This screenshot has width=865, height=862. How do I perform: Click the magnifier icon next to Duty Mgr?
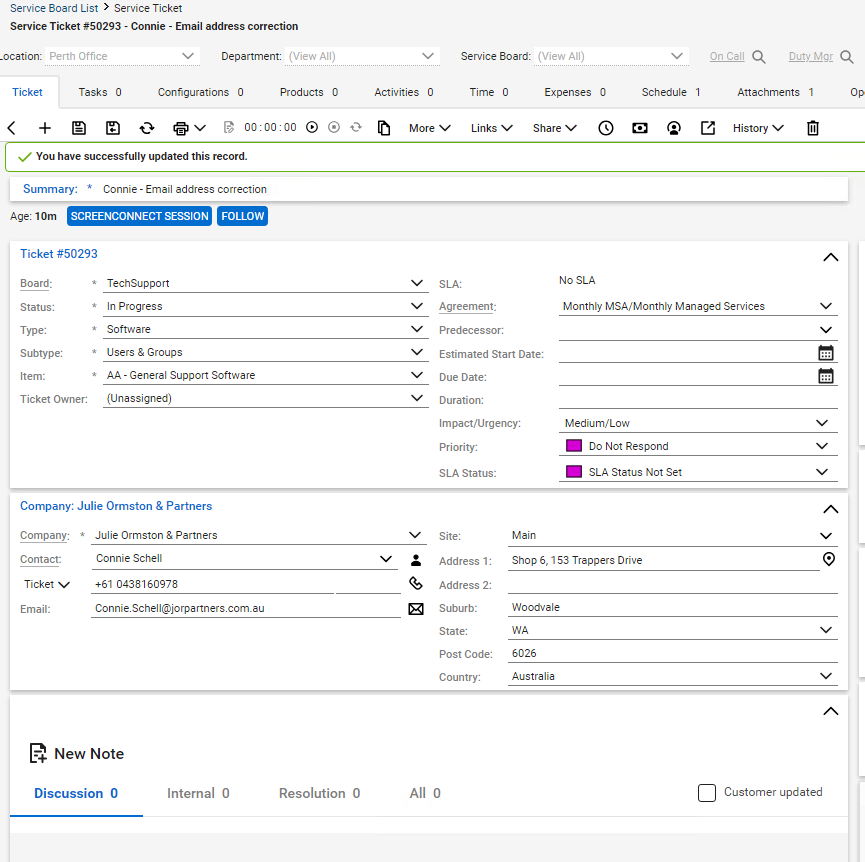coord(847,57)
